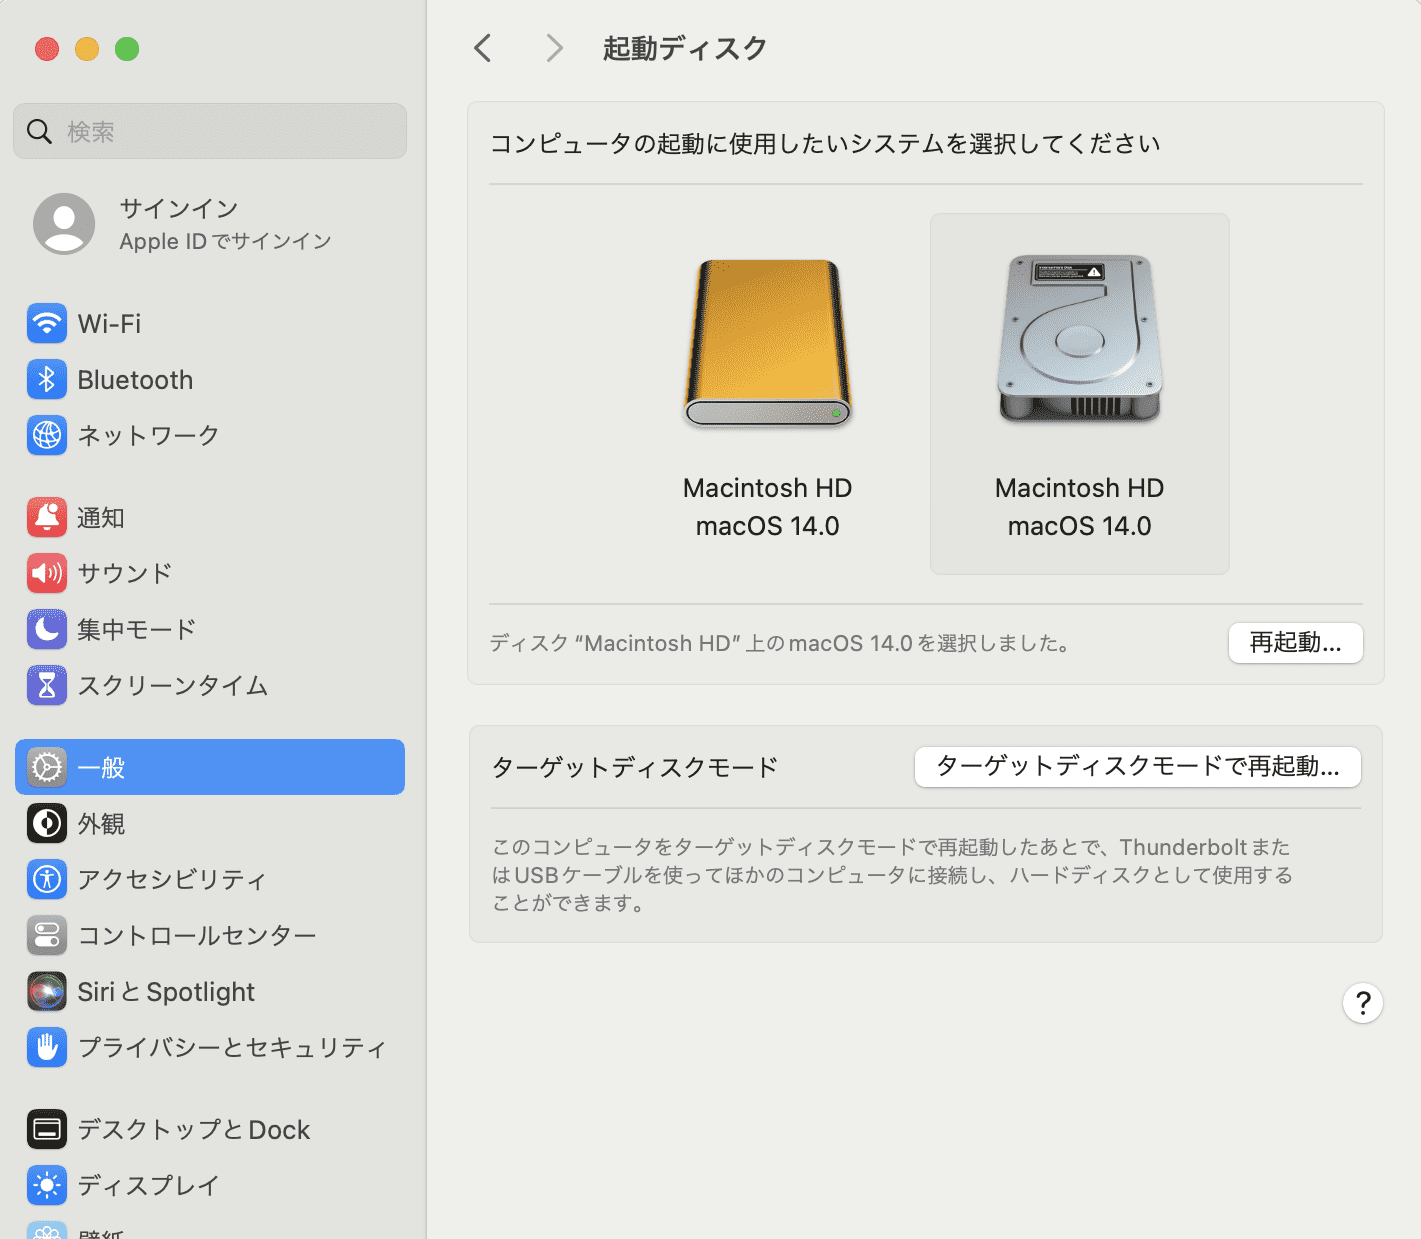Select Bluetooth sidebar label
This screenshot has width=1421, height=1239.
pos(135,380)
